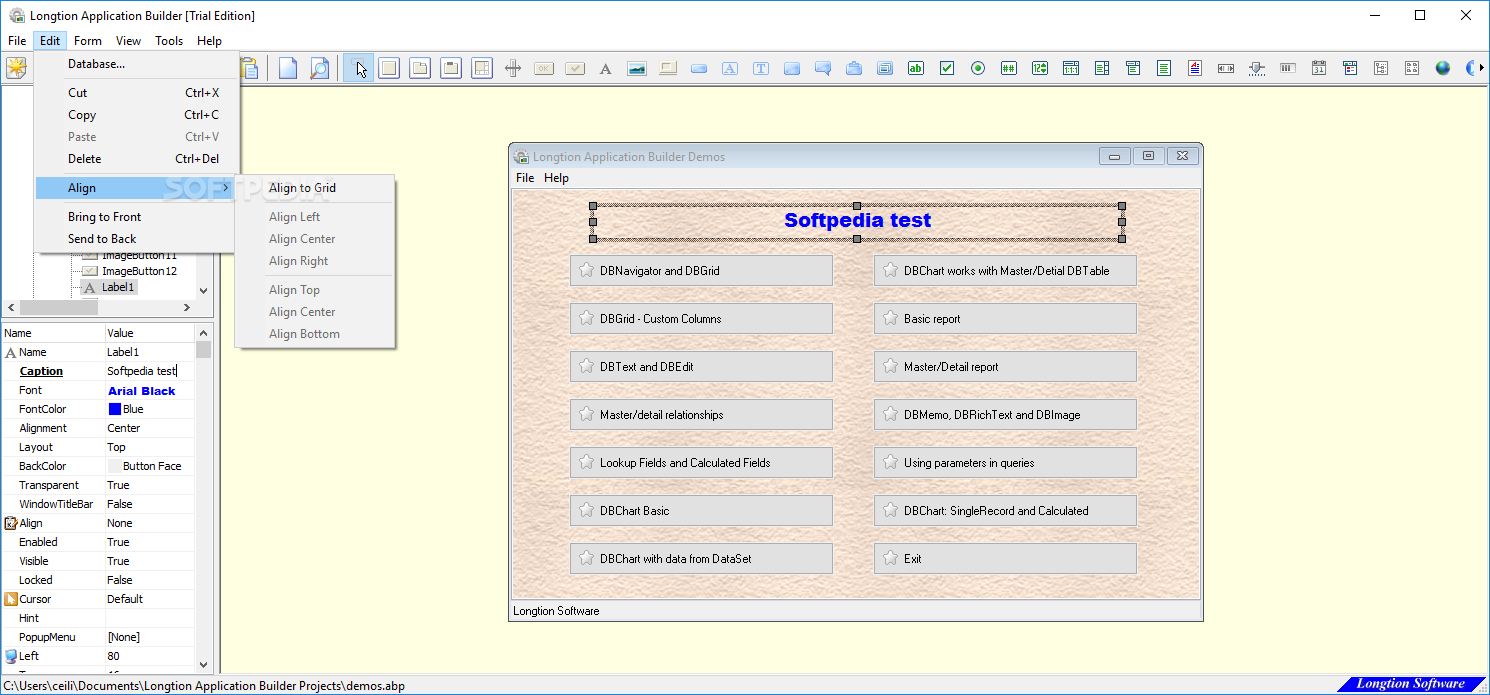Select the pointer arrow tool in toolbar
This screenshot has width=1490, height=695.
pyautogui.click(x=360, y=68)
